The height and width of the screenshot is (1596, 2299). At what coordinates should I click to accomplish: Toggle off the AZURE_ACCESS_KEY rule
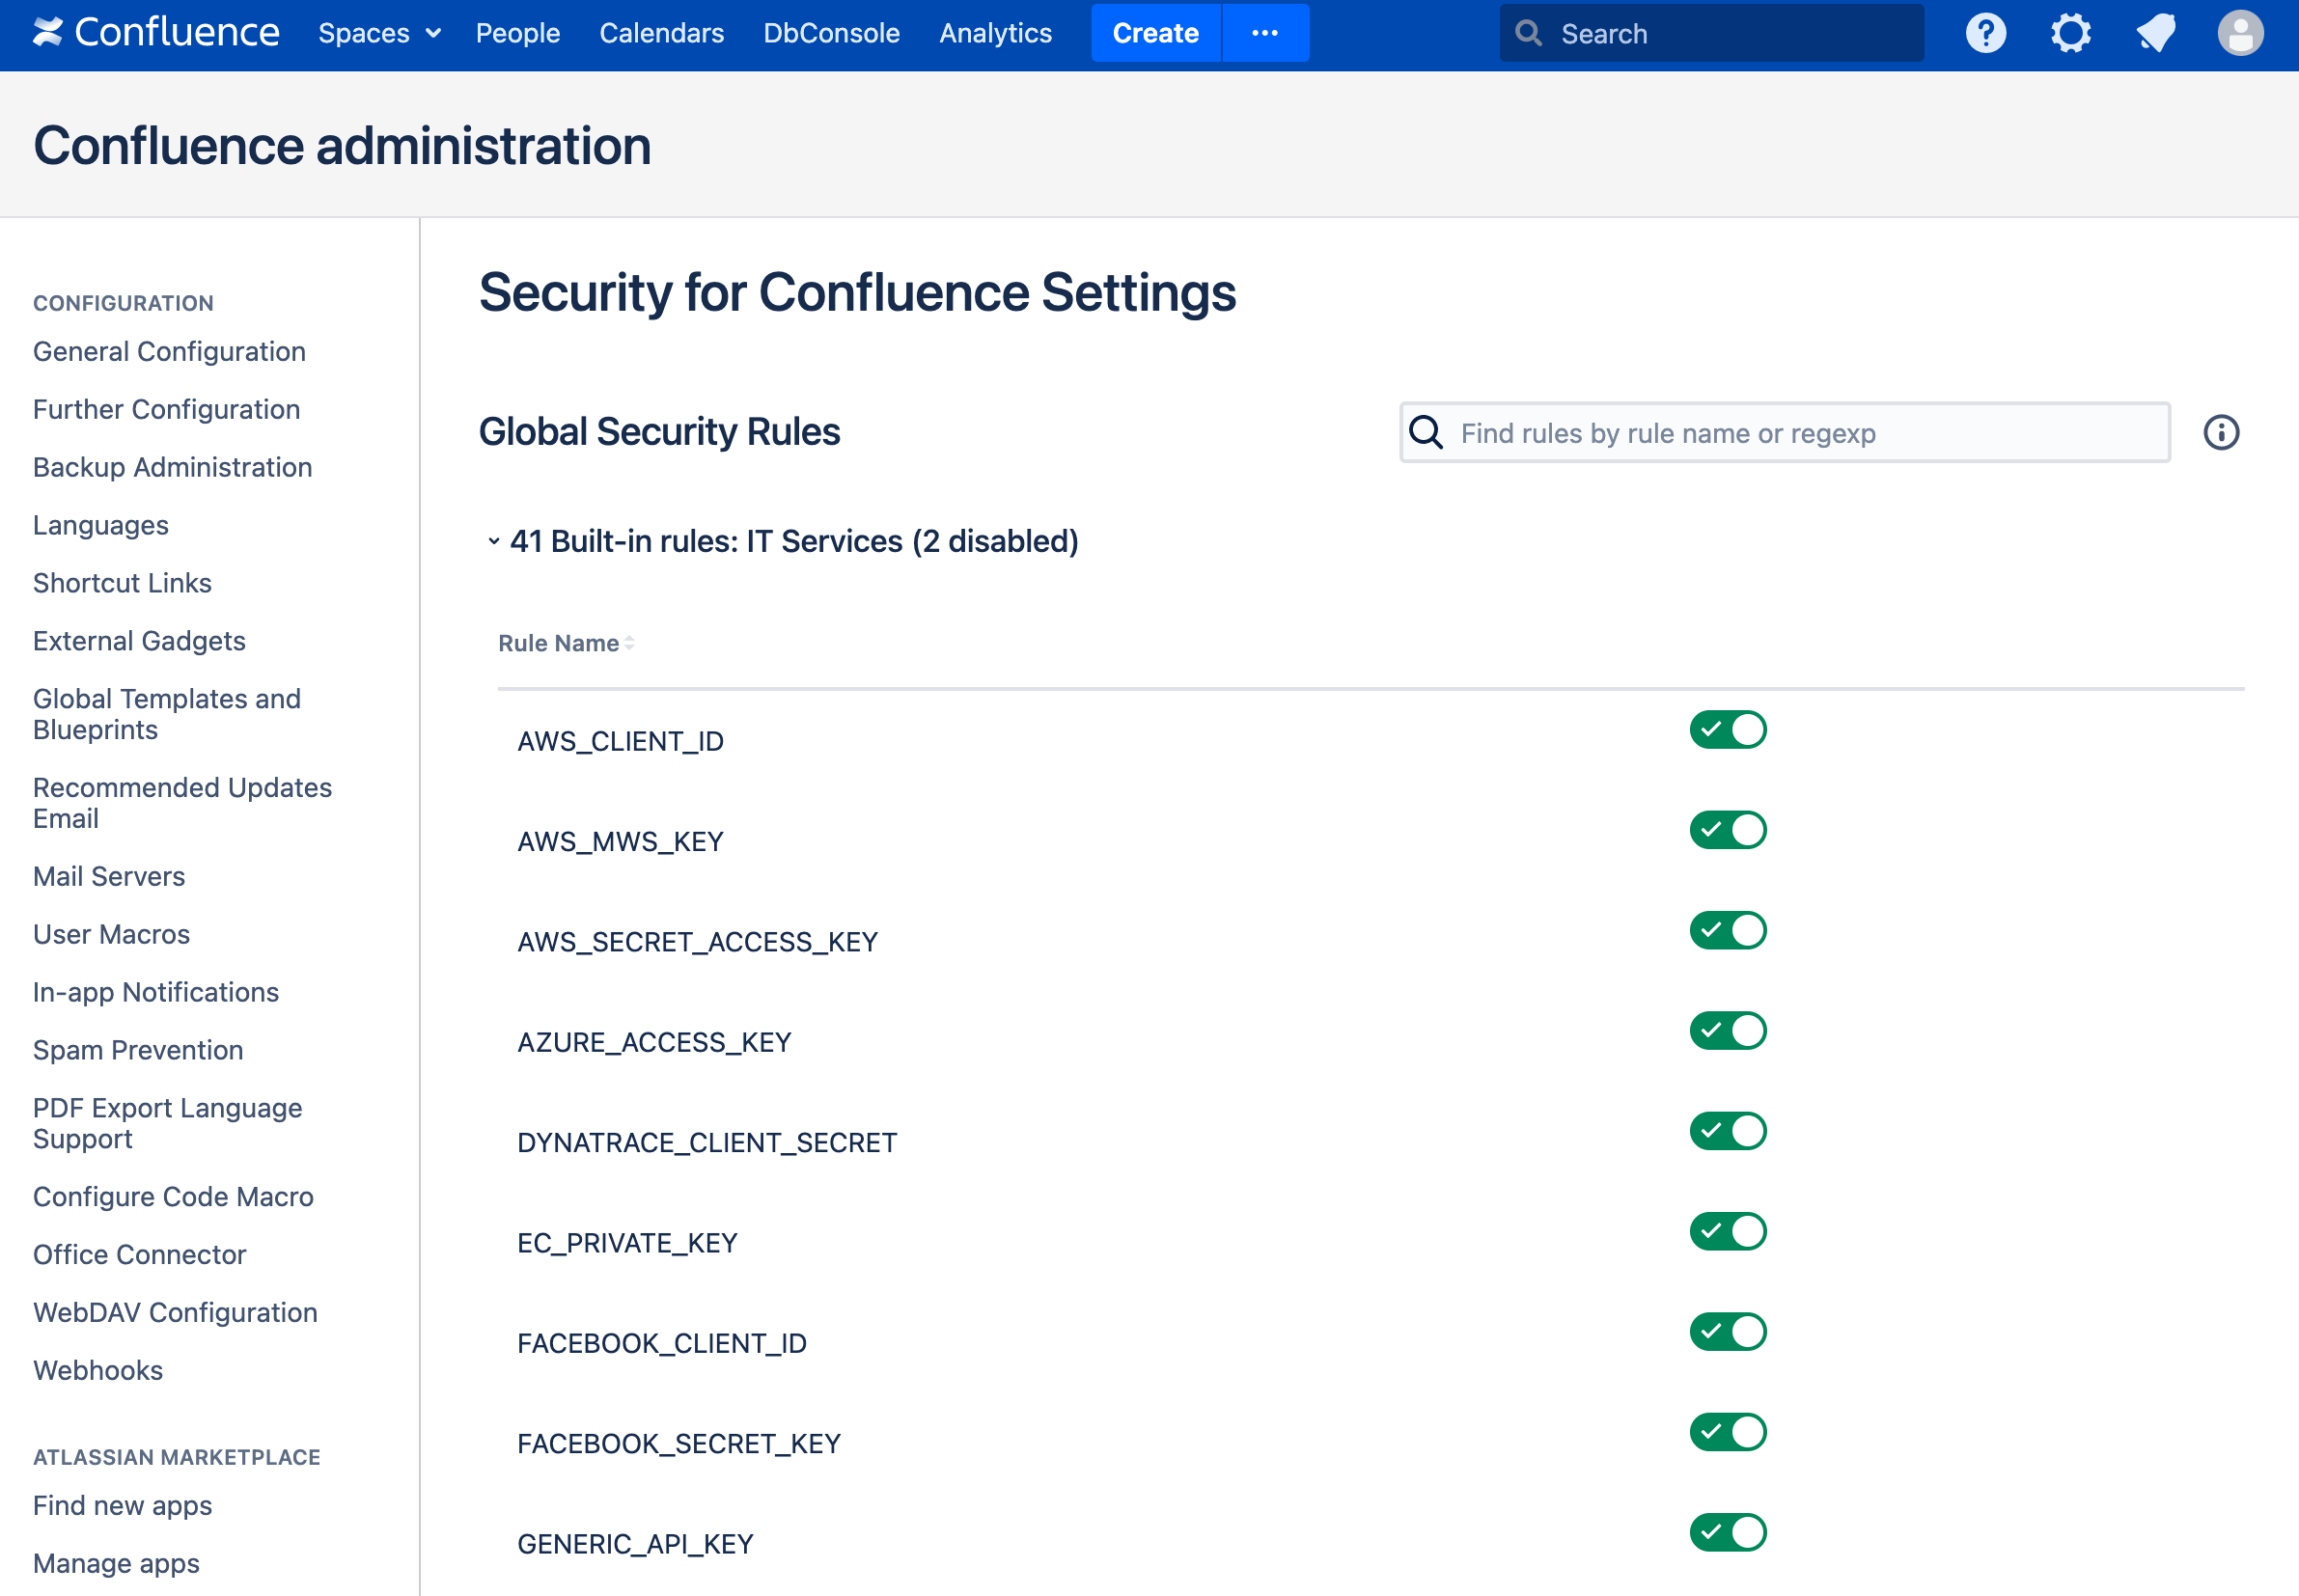point(1728,1031)
